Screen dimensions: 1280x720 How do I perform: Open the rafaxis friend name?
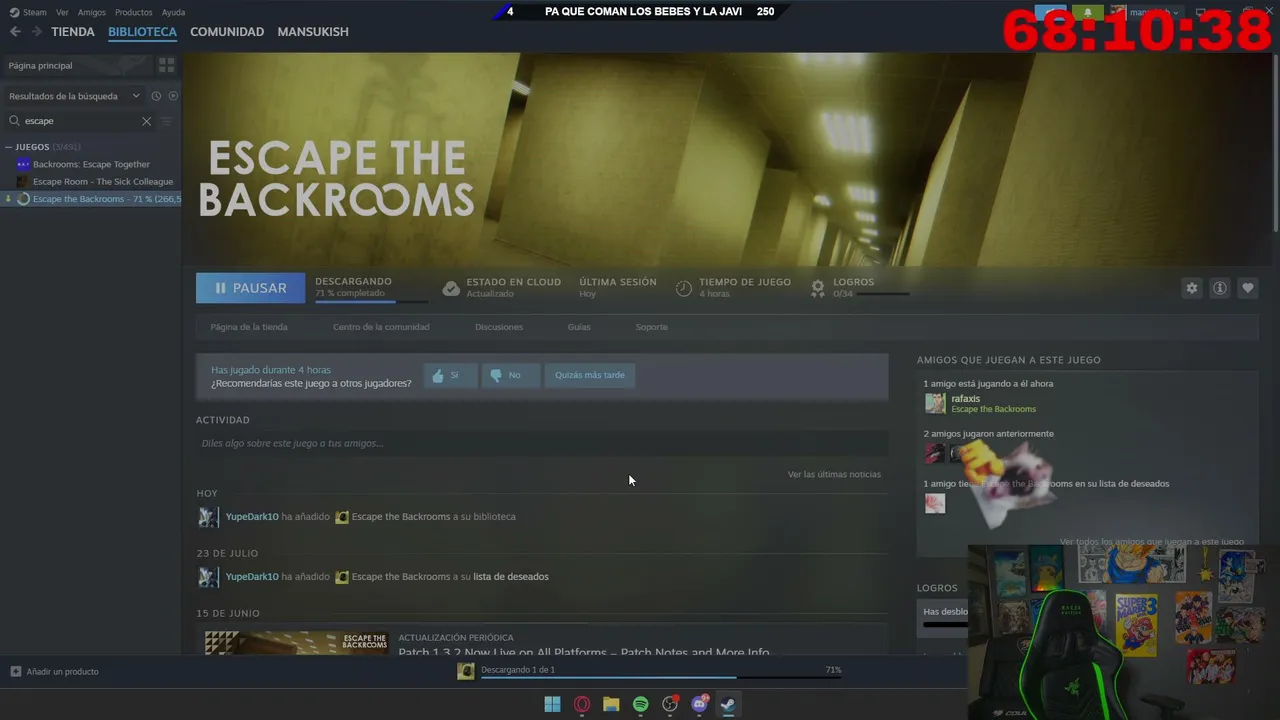[966, 399]
